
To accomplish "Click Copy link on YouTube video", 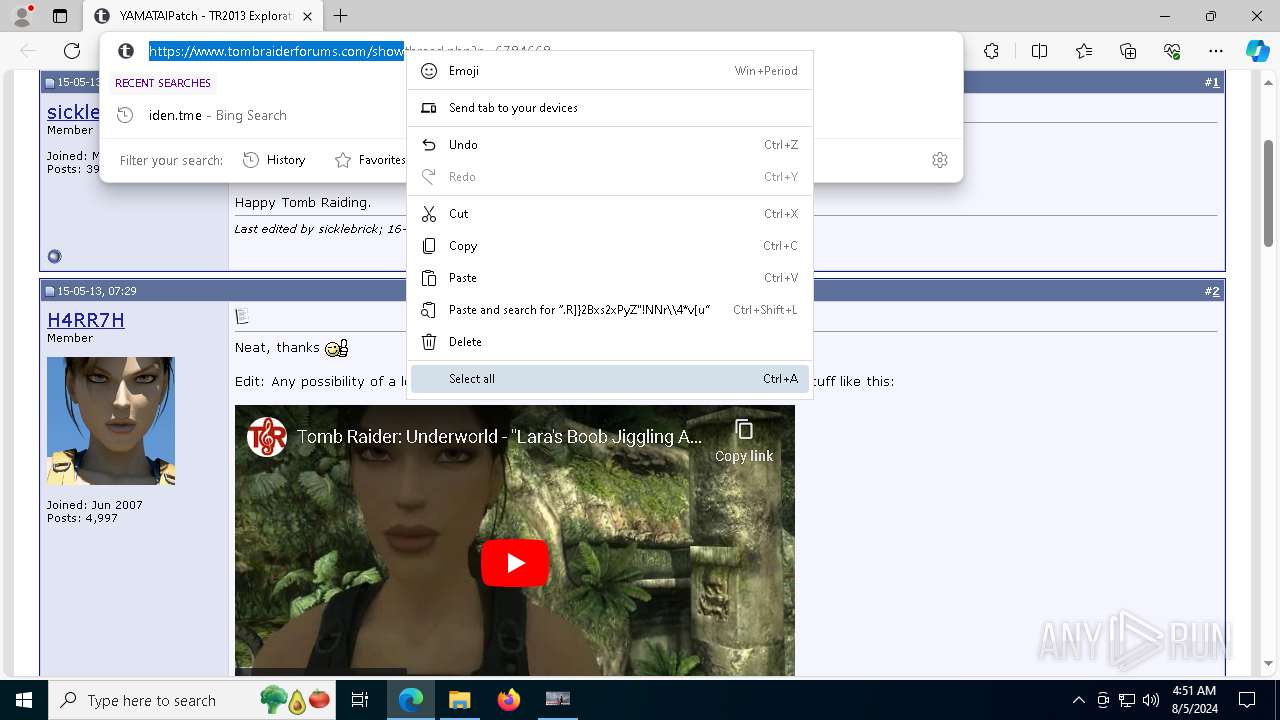I will [744, 441].
